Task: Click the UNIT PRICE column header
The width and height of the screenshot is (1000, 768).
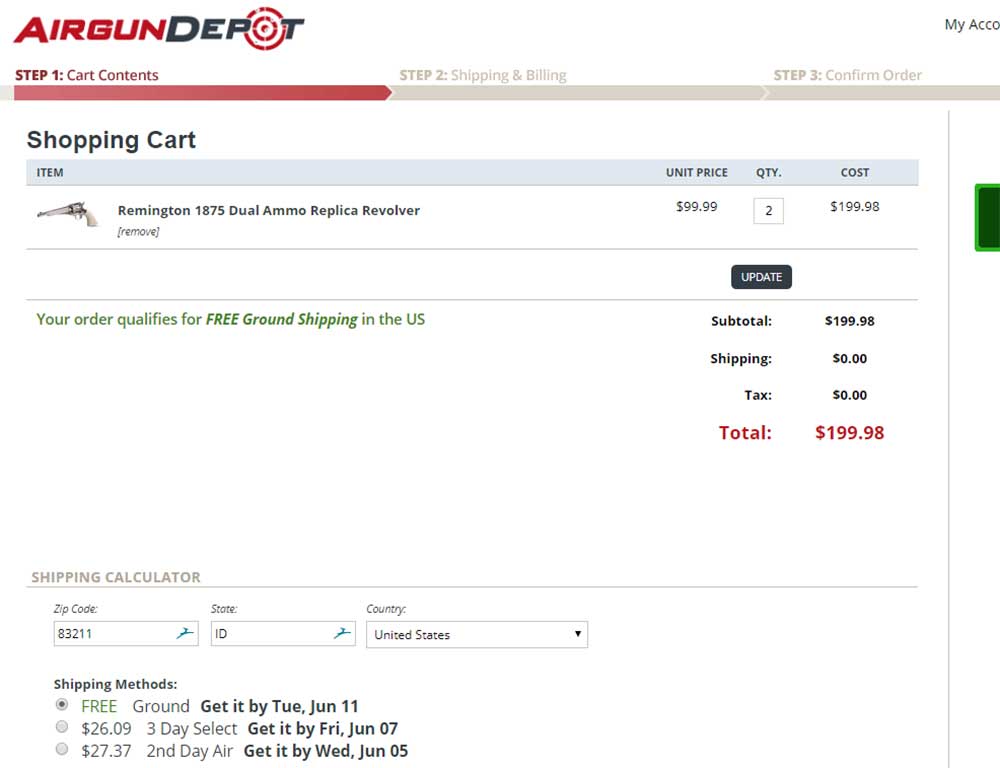Action: (x=696, y=173)
